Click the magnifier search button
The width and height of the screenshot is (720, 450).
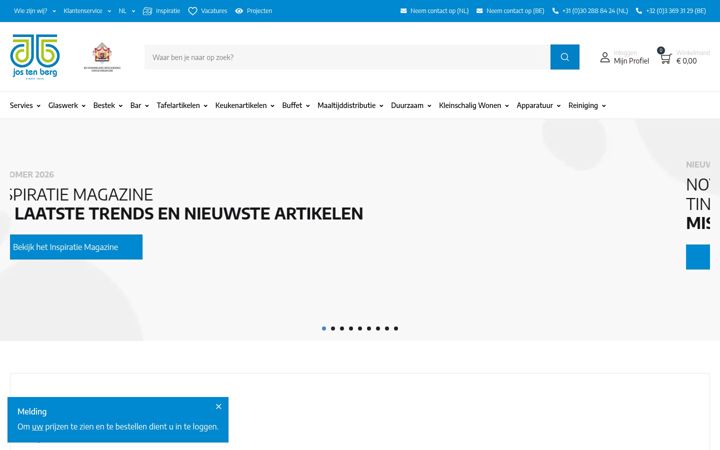[565, 57]
